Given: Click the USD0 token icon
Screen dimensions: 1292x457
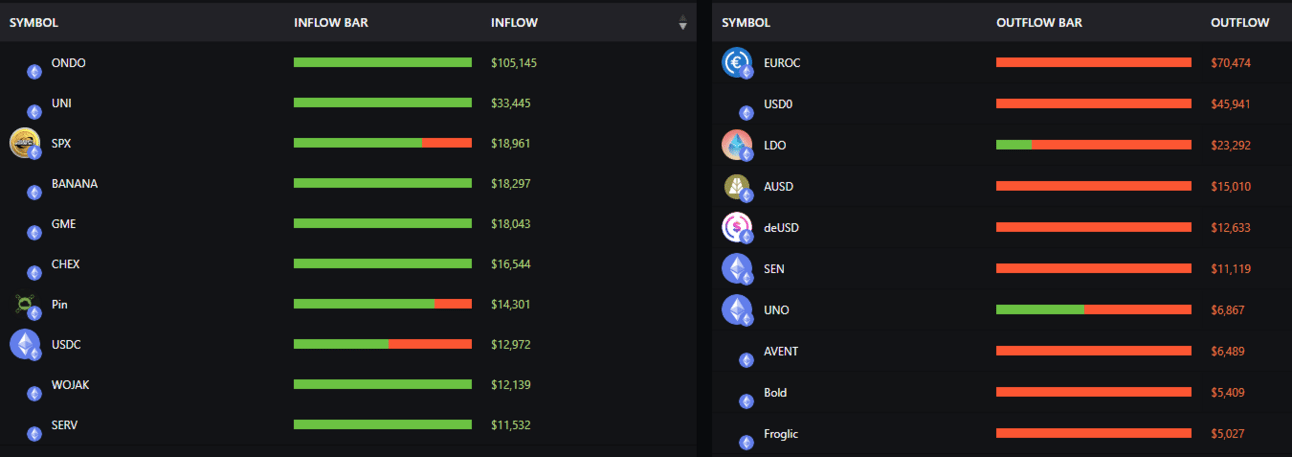Looking at the screenshot, I should coord(746,113).
